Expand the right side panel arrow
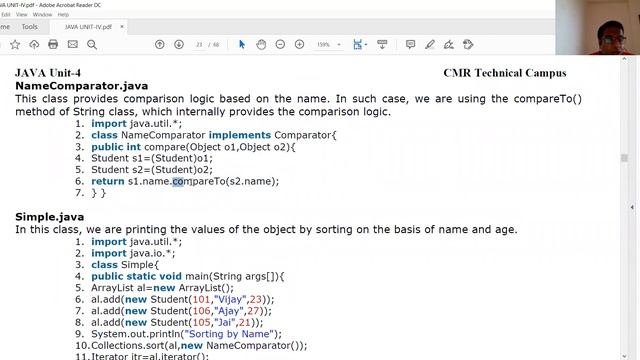640x360 pixels. [632, 207]
